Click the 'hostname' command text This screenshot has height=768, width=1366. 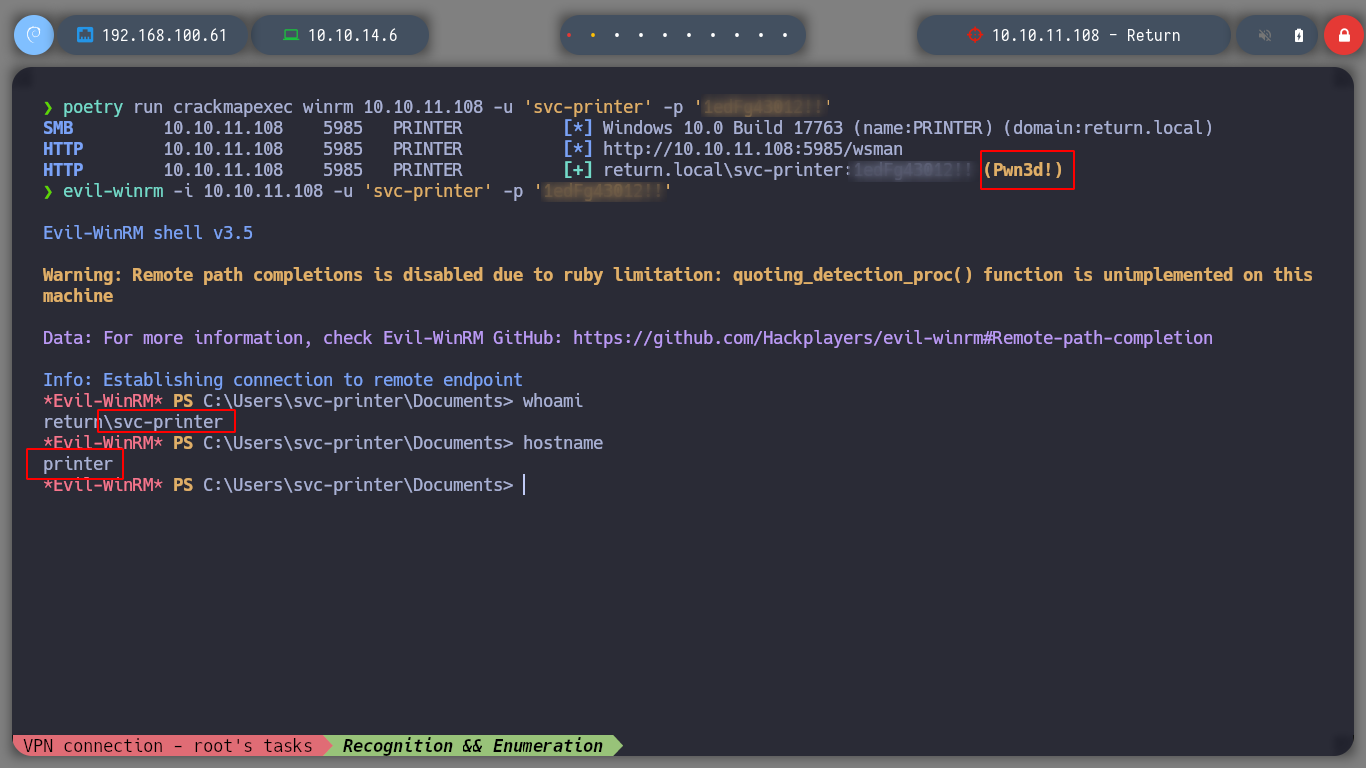(x=563, y=443)
